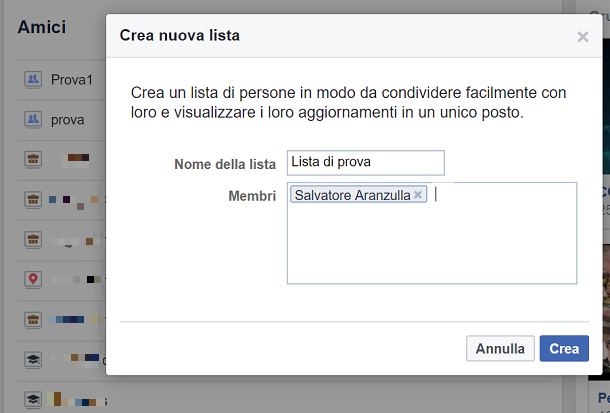Click the briefcase icon directly above location pin
This screenshot has width=610, height=413.
tap(33, 239)
